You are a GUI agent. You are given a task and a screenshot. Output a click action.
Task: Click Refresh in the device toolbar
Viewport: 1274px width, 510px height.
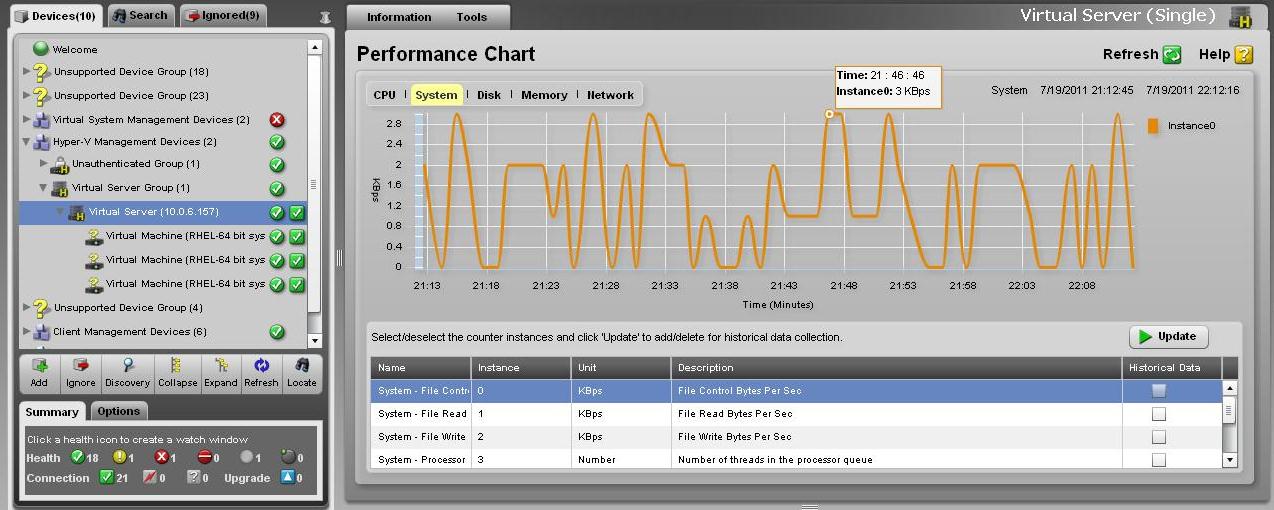coord(262,366)
